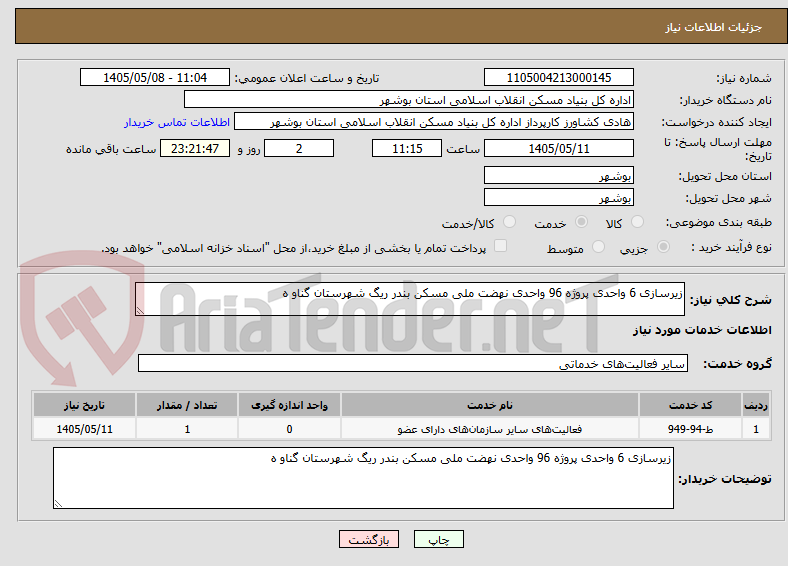Viewport: 788px width, 566px height.
Task: Click the request creator field هادی کشاورز
Action: point(434,122)
